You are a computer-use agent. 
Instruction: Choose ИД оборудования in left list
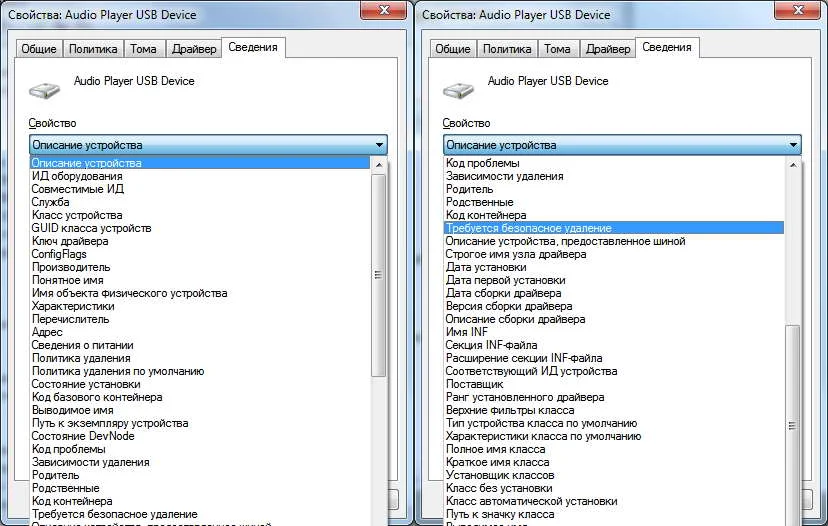click(x=200, y=176)
